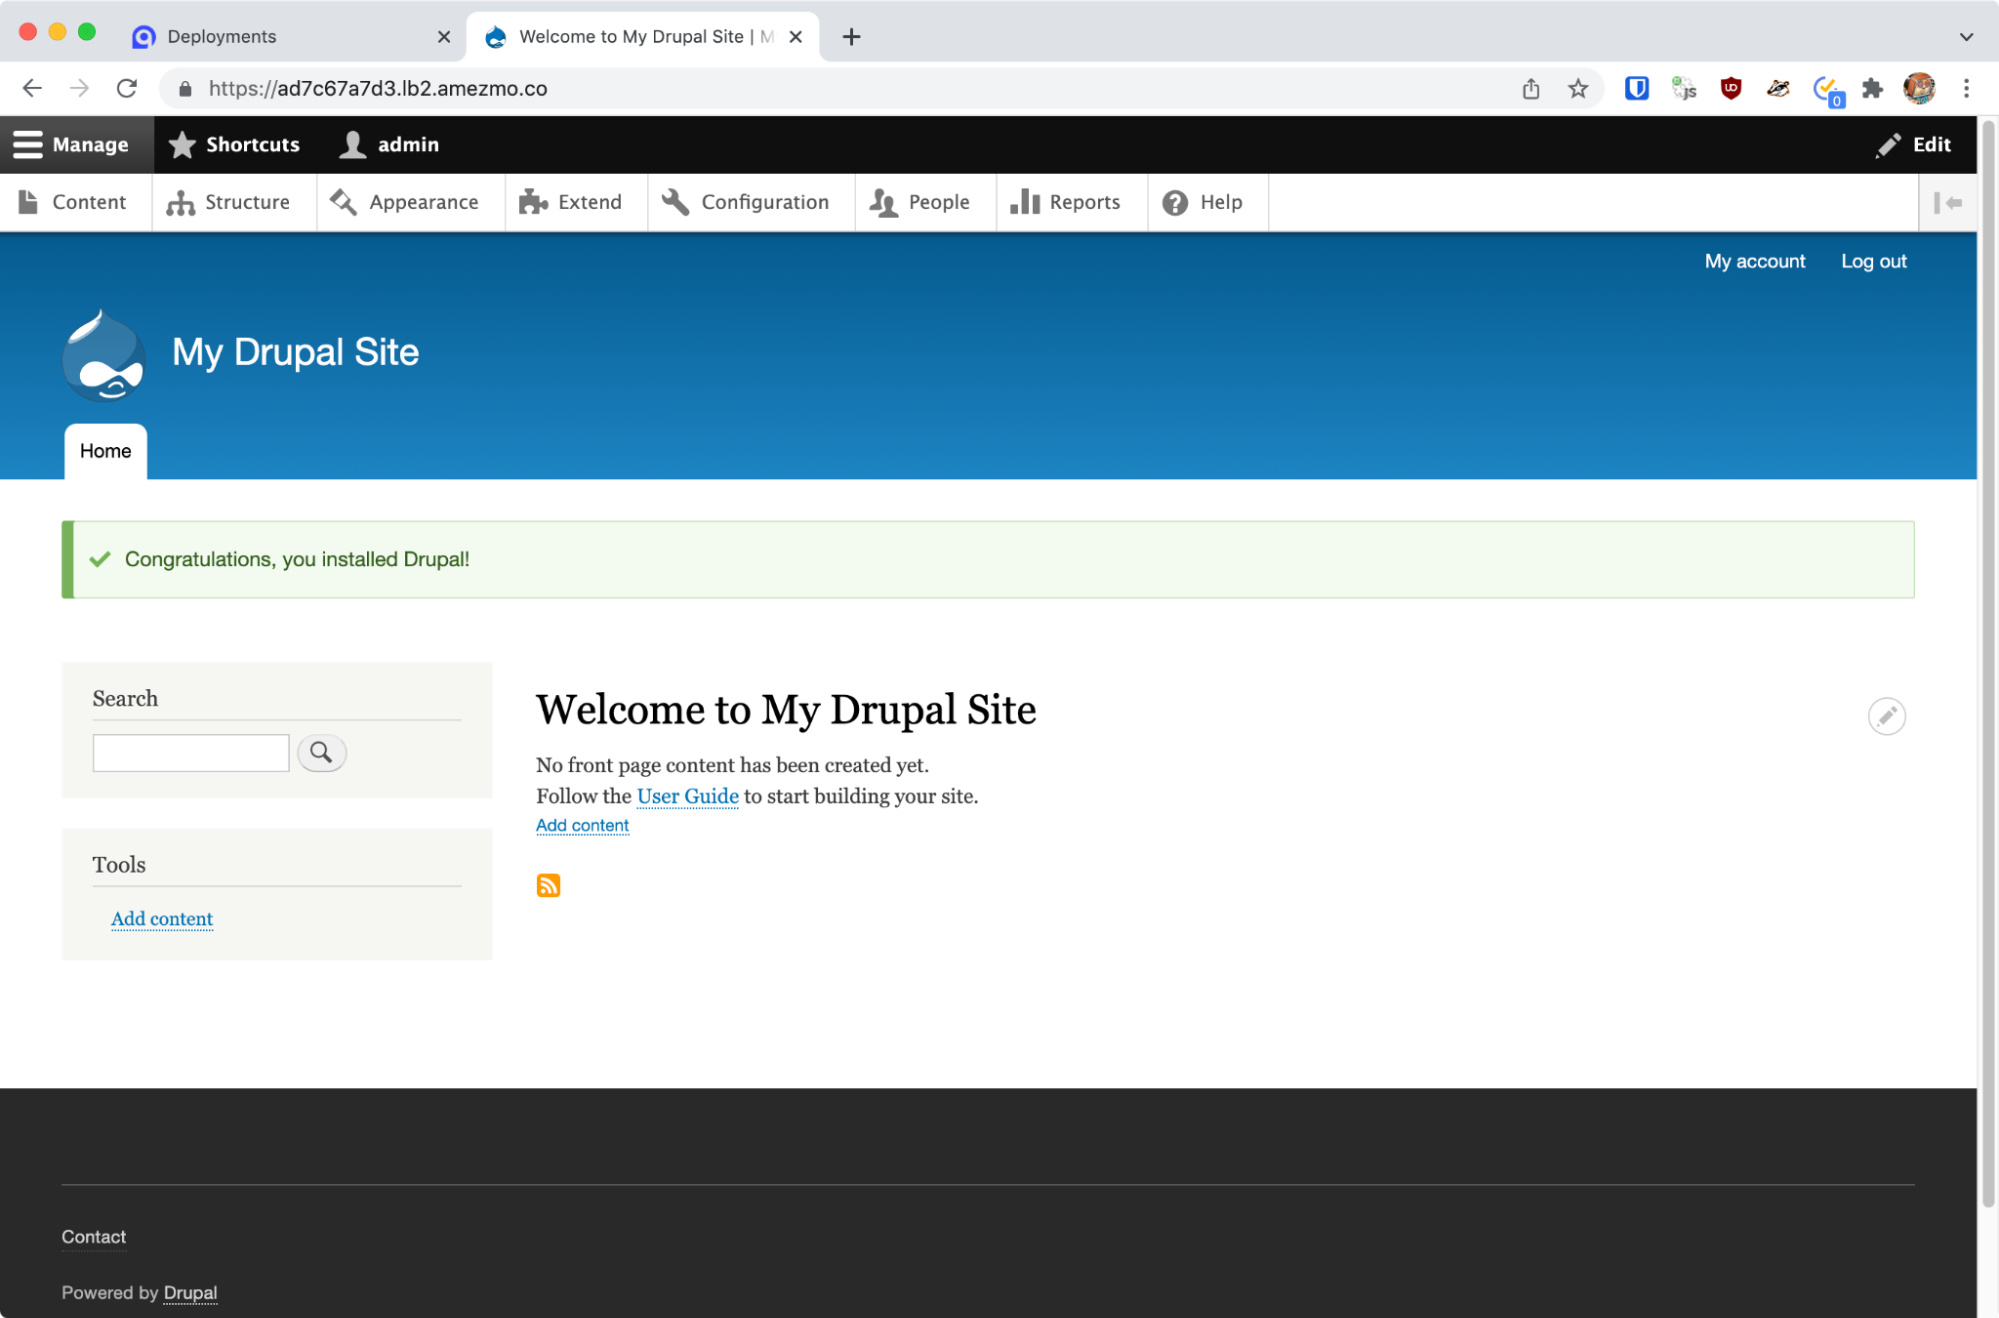Open Chrome three-dot menu
The width and height of the screenshot is (1999, 1318).
[x=1966, y=88]
